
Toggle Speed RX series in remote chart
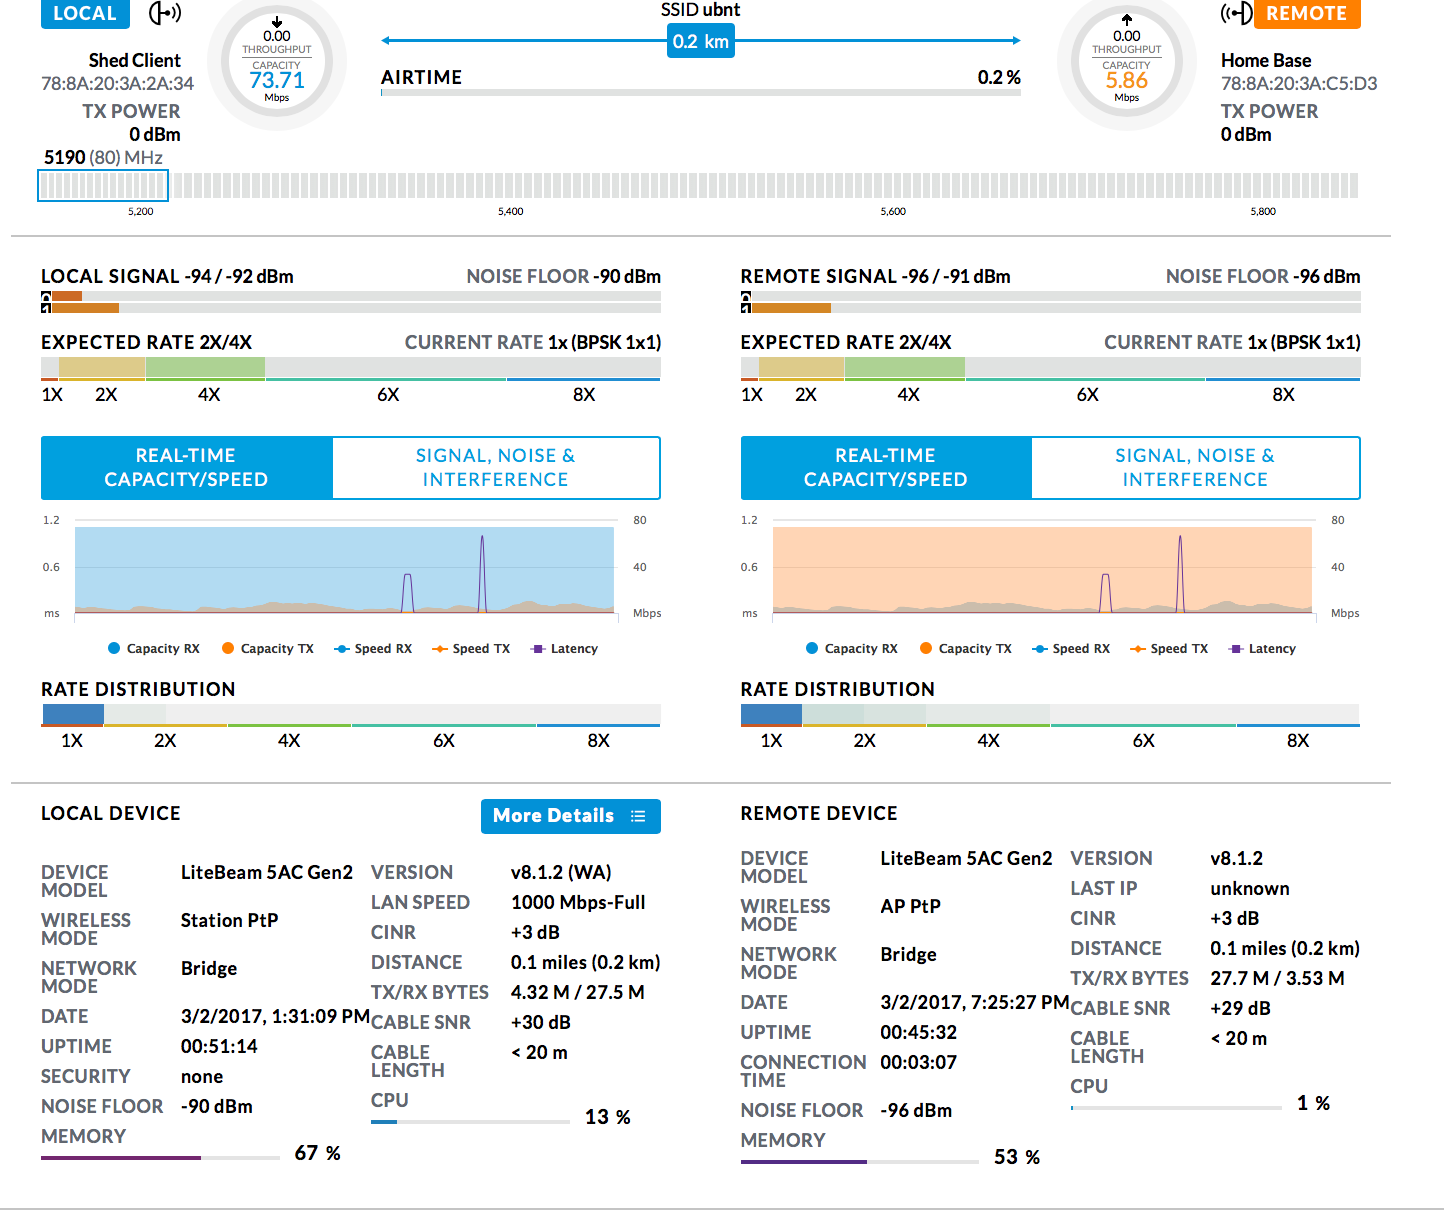coord(1071,649)
